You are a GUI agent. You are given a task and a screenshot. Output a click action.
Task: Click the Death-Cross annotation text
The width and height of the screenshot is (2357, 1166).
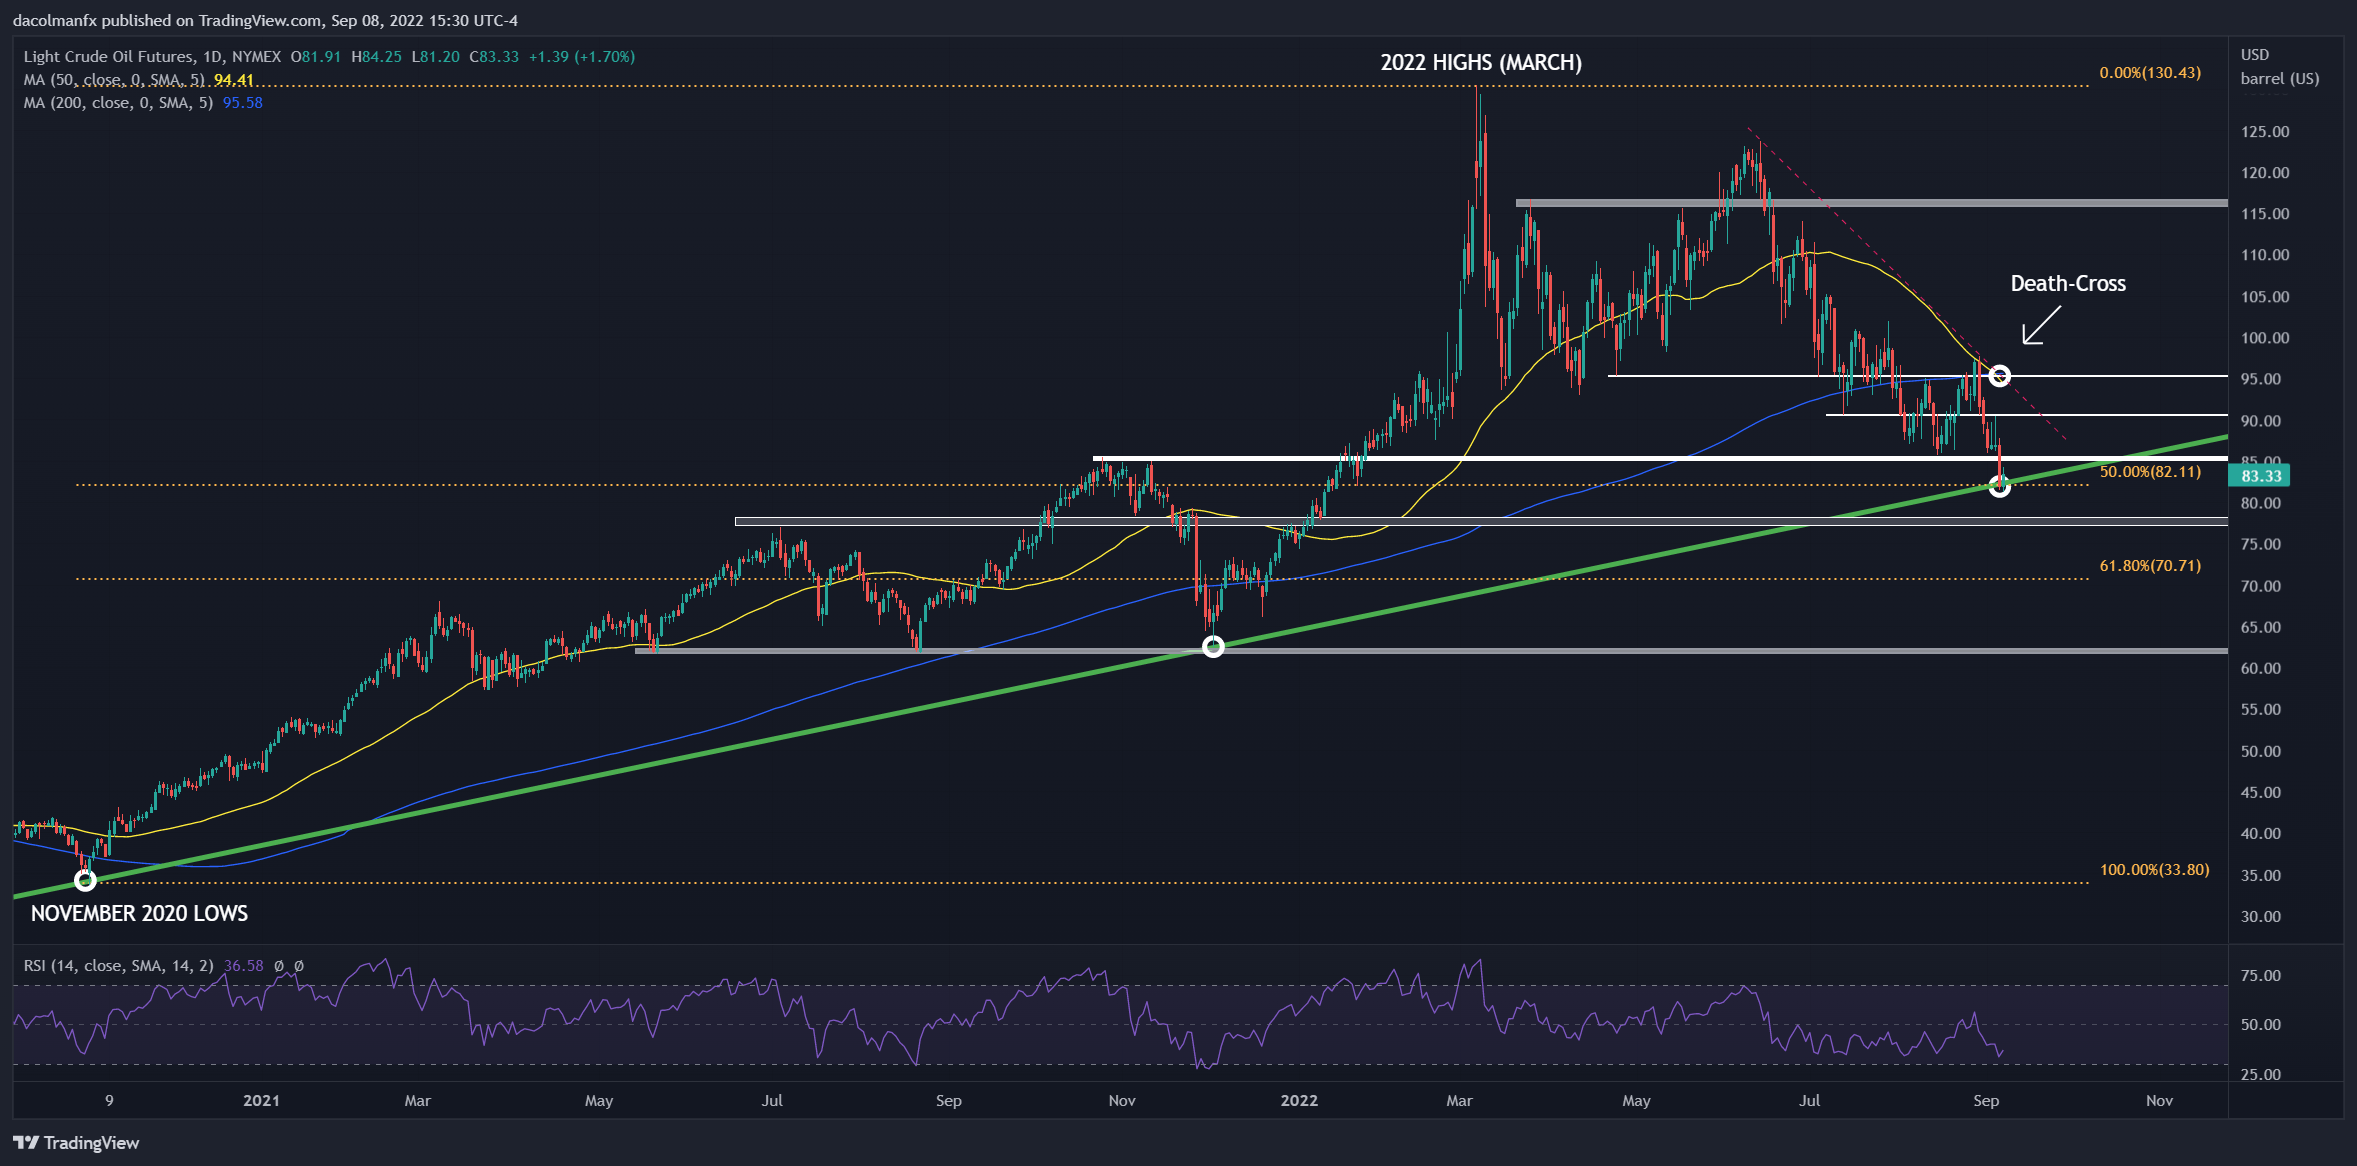[2068, 284]
